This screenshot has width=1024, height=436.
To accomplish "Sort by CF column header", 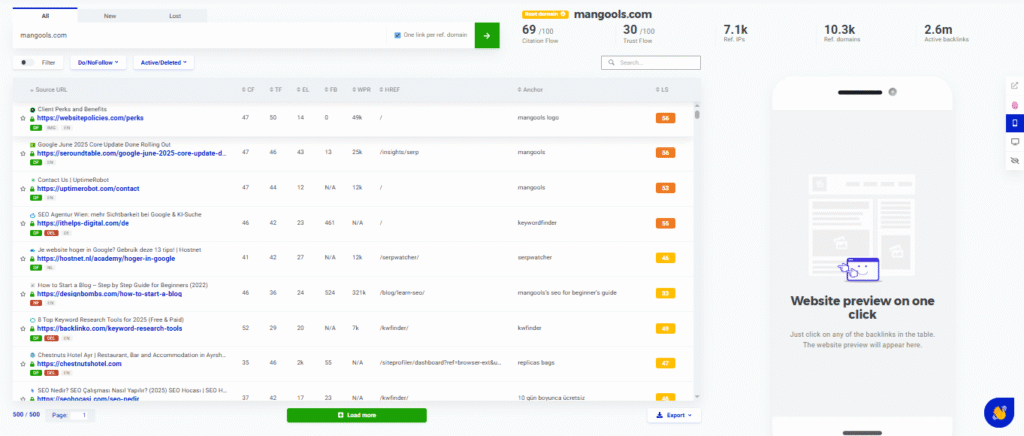I will click(x=248, y=89).
